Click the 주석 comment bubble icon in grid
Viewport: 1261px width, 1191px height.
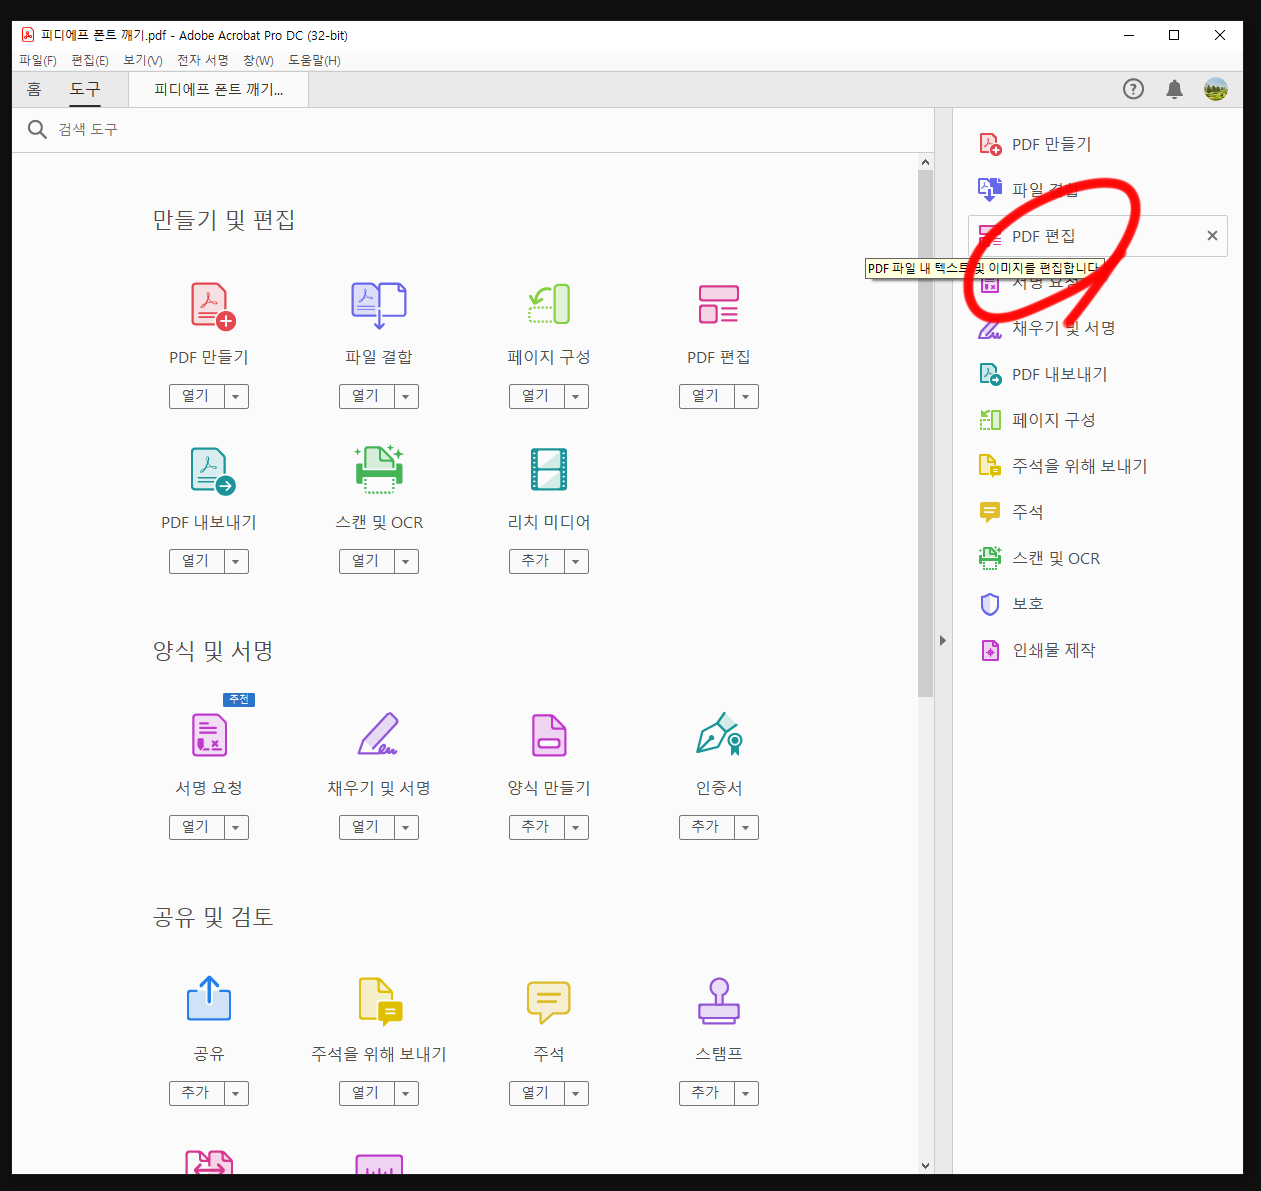click(x=549, y=1002)
